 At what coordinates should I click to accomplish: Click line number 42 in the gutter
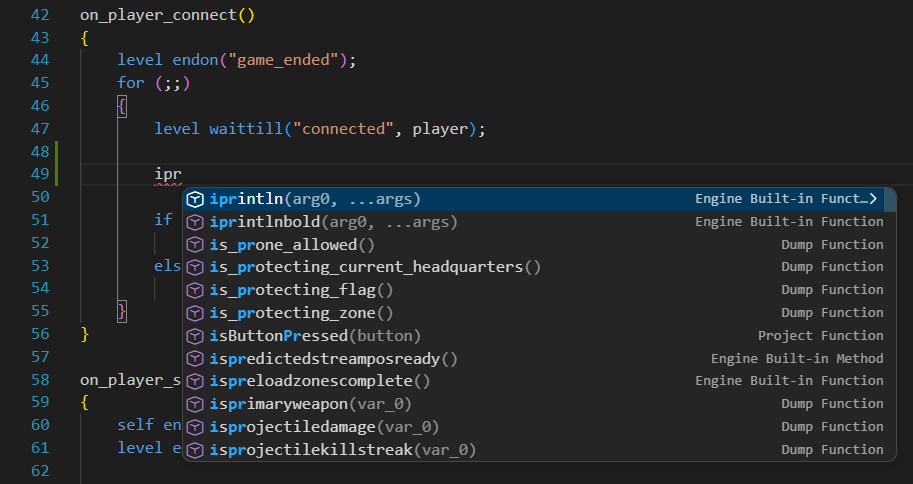click(40, 15)
